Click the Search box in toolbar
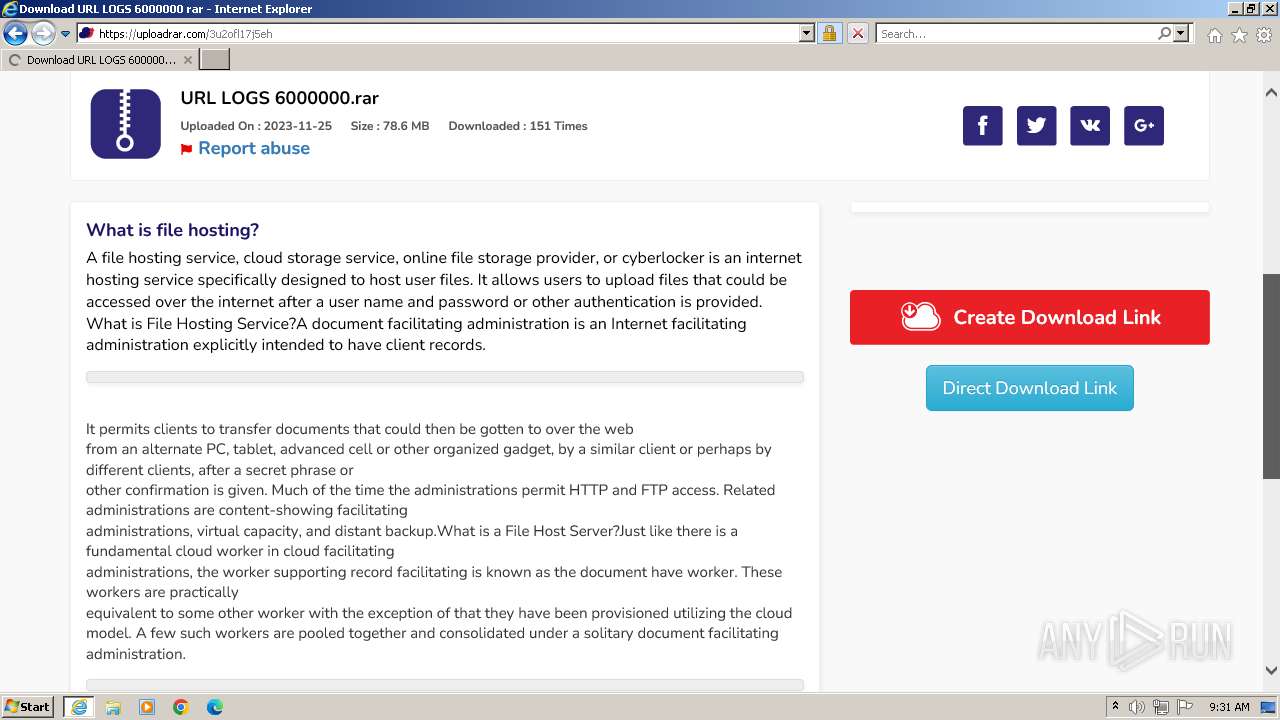 pyautogui.click(x=1016, y=33)
